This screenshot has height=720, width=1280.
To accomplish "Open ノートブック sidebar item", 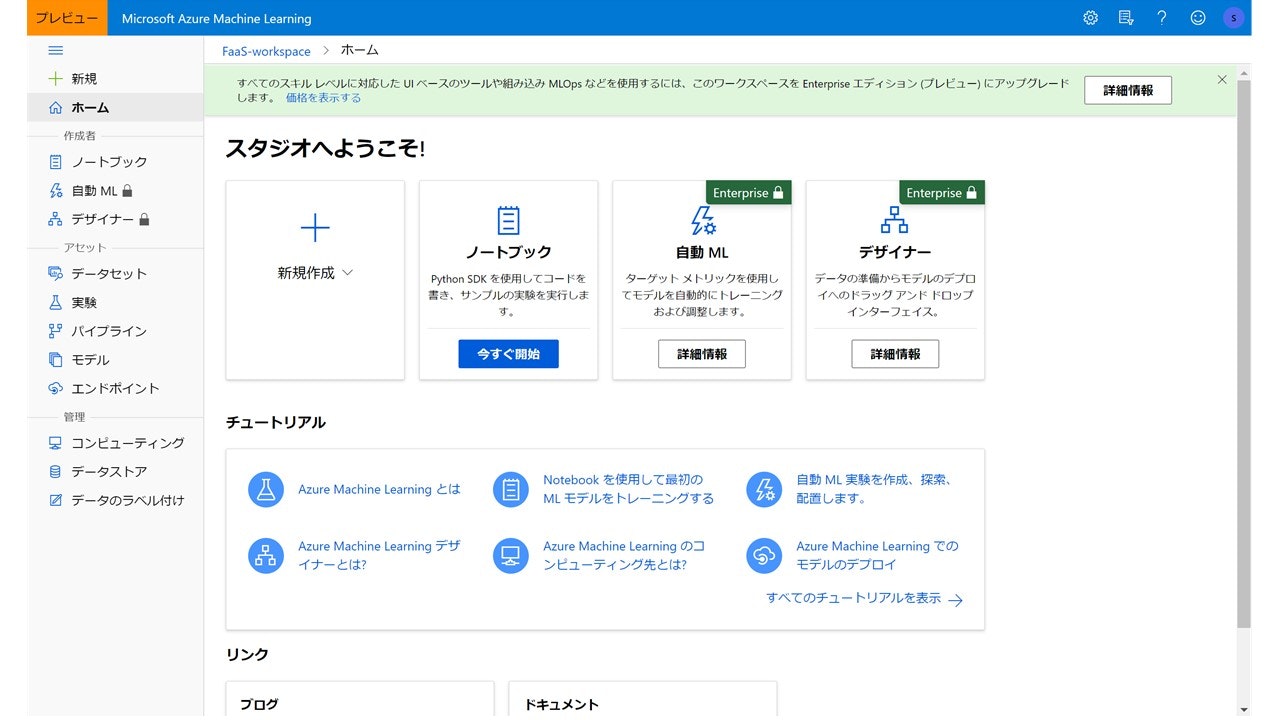I will (115, 161).
